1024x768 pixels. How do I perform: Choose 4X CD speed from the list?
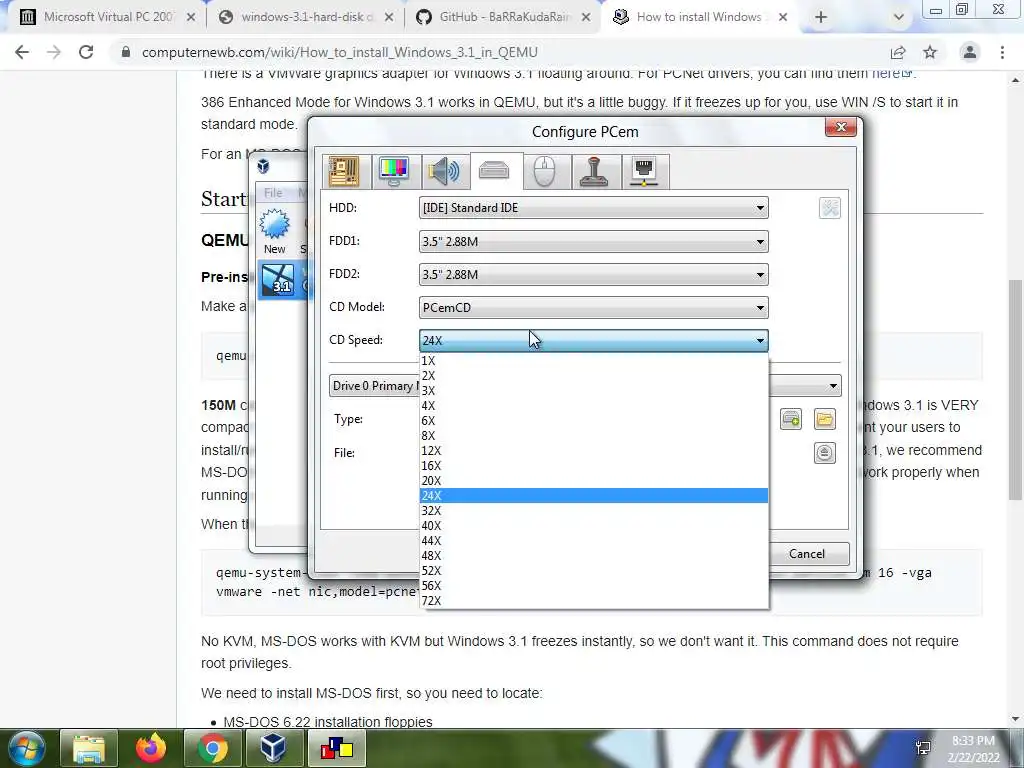tap(593, 406)
